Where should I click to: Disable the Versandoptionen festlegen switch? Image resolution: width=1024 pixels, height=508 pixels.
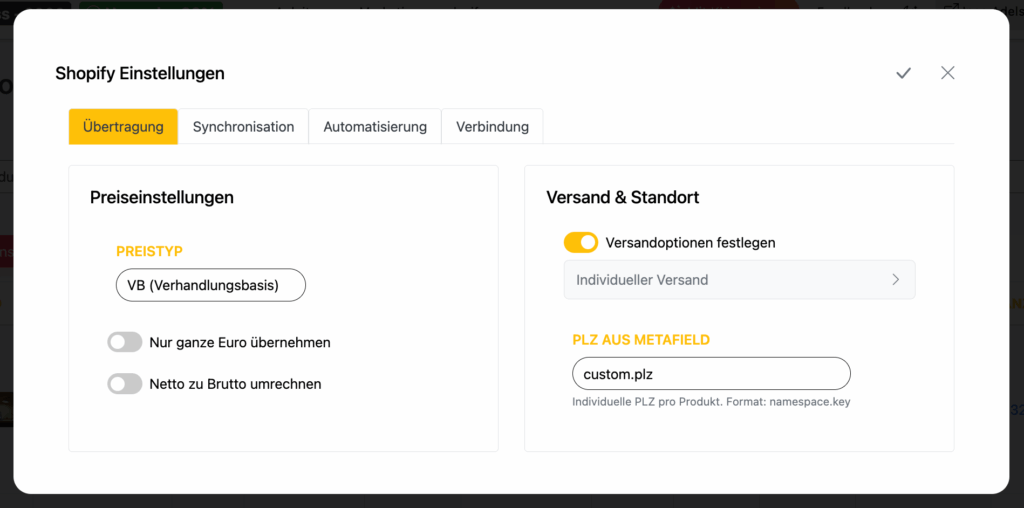point(581,242)
